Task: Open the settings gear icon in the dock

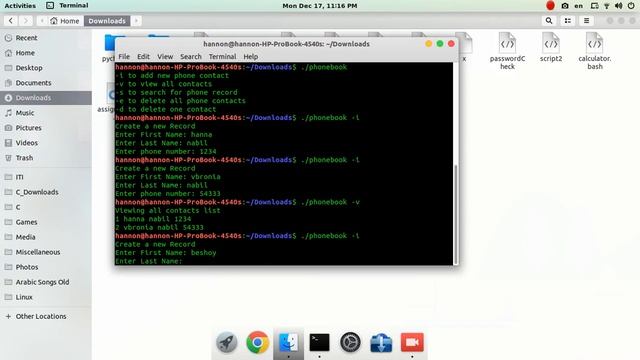Action: [351, 342]
